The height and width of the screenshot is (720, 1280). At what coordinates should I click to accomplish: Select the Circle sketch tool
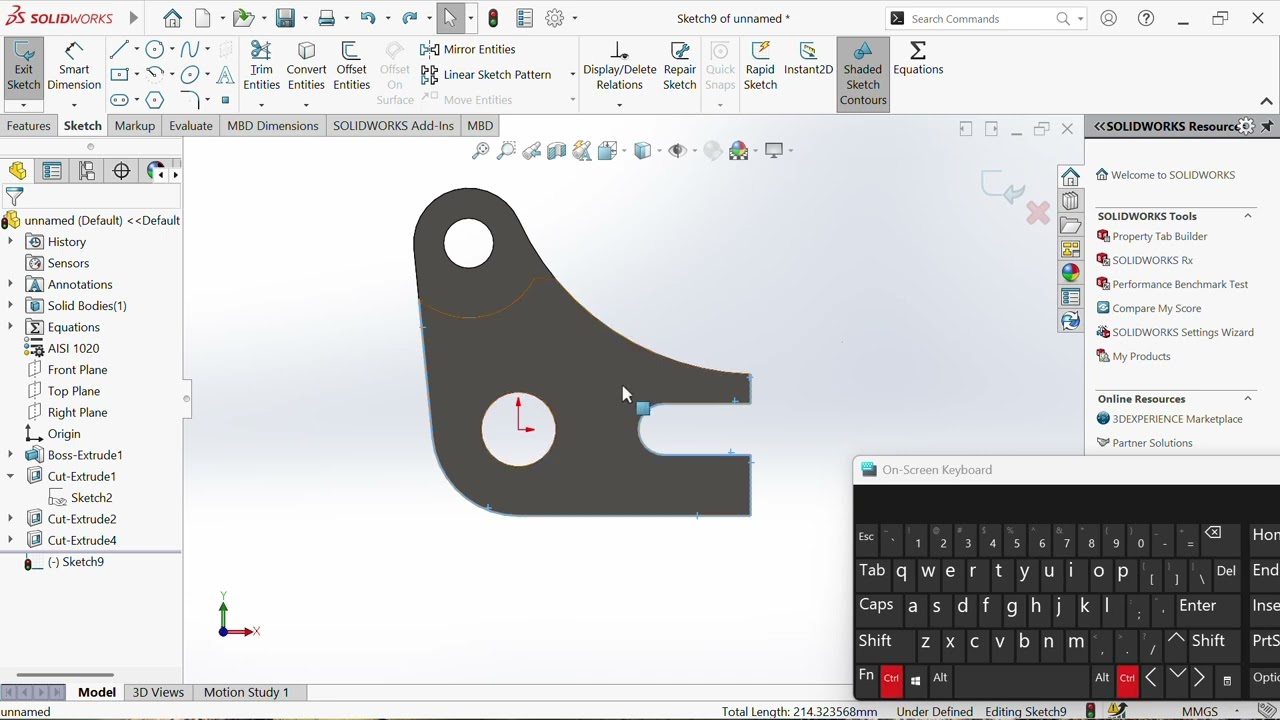pyautogui.click(x=154, y=49)
